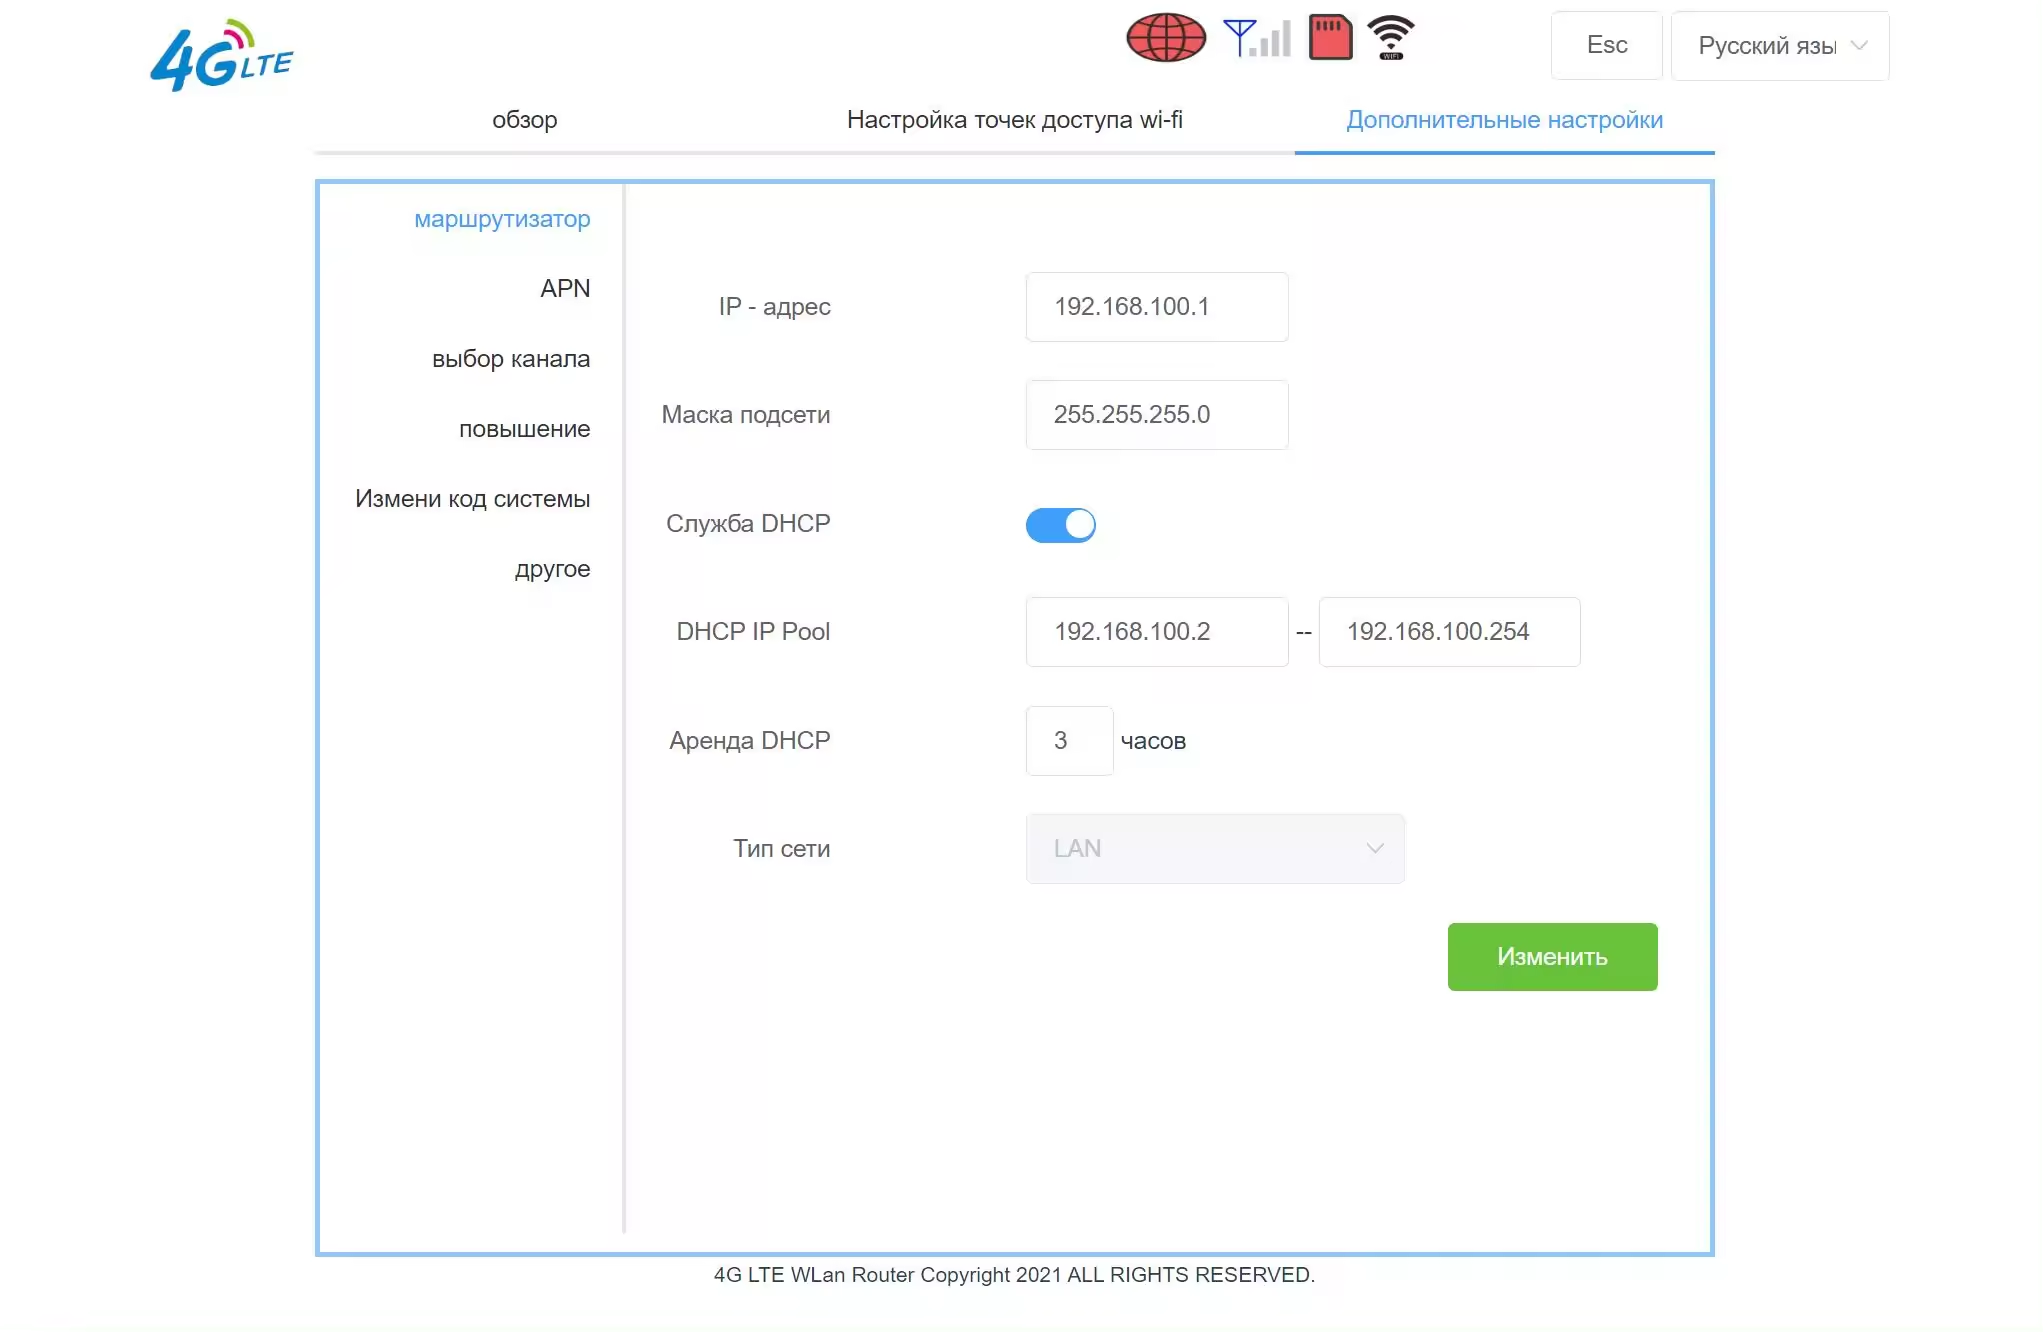Open Дополнительные настройки tab

click(x=1505, y=120)
